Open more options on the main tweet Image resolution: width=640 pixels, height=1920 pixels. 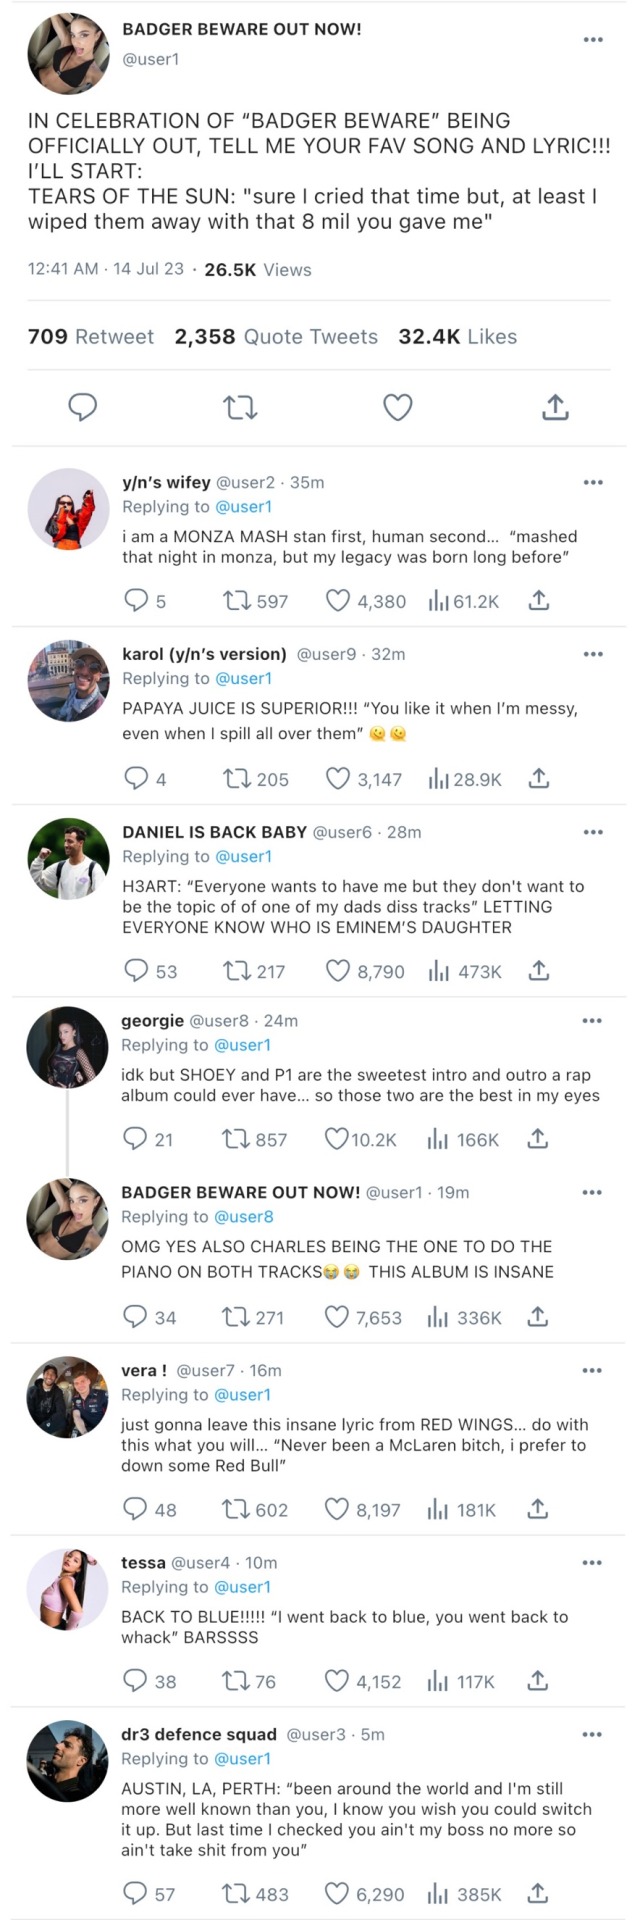(x=593, y=40)
